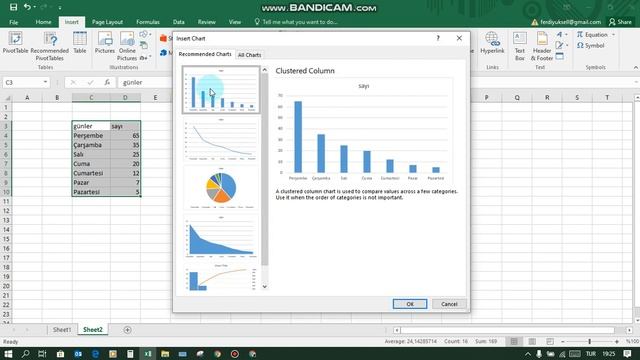Open the WordArt dropdown
This screenshot has height=360, width=640.
pyautogui.click(x=562, y=35)
